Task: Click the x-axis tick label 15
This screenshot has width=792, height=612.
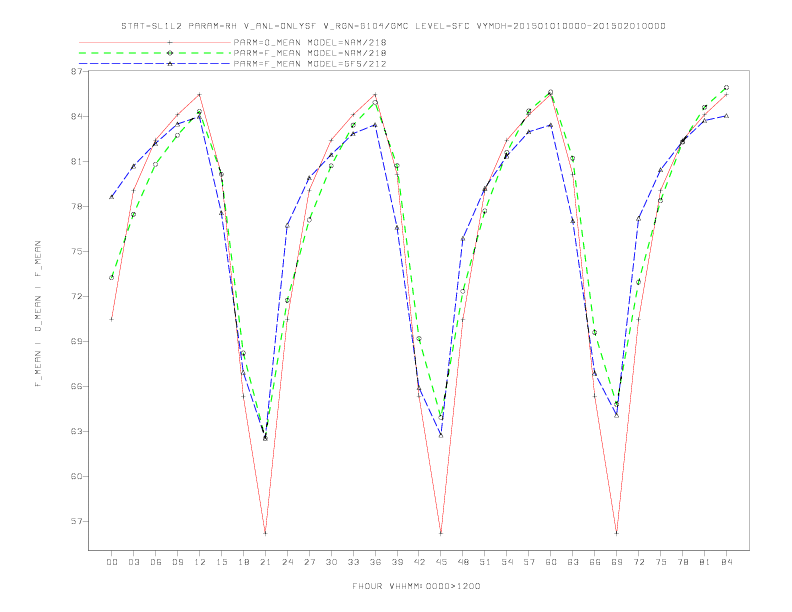Action: pos(221,562)
